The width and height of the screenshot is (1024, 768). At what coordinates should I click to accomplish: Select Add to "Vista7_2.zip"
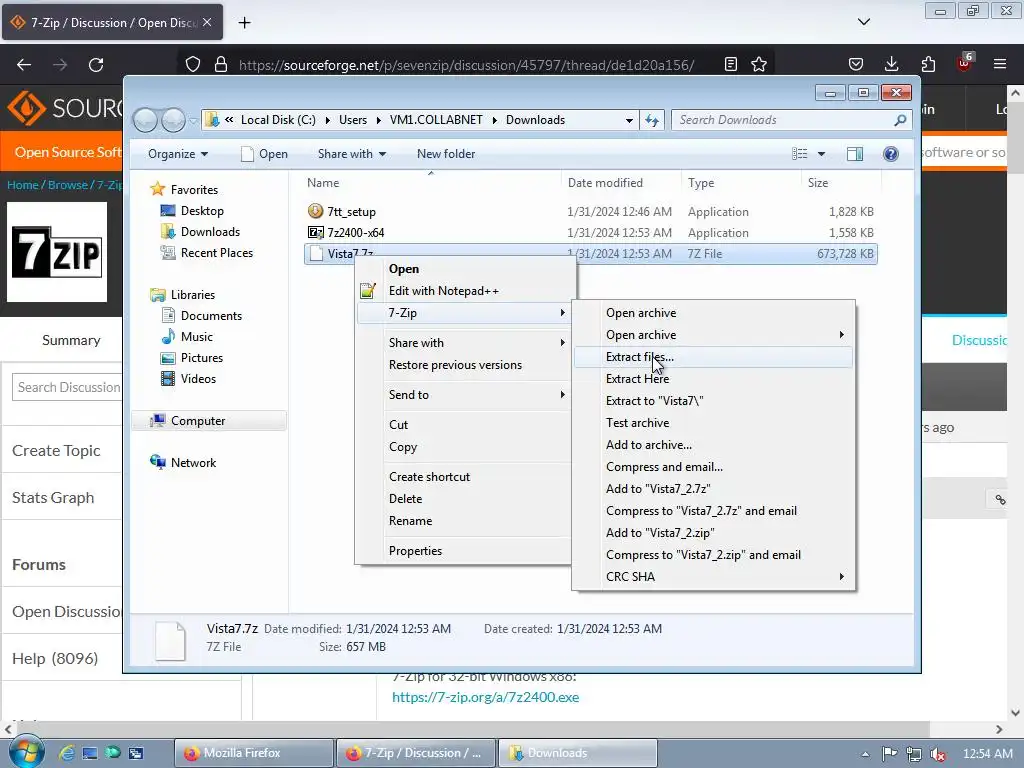713,532
